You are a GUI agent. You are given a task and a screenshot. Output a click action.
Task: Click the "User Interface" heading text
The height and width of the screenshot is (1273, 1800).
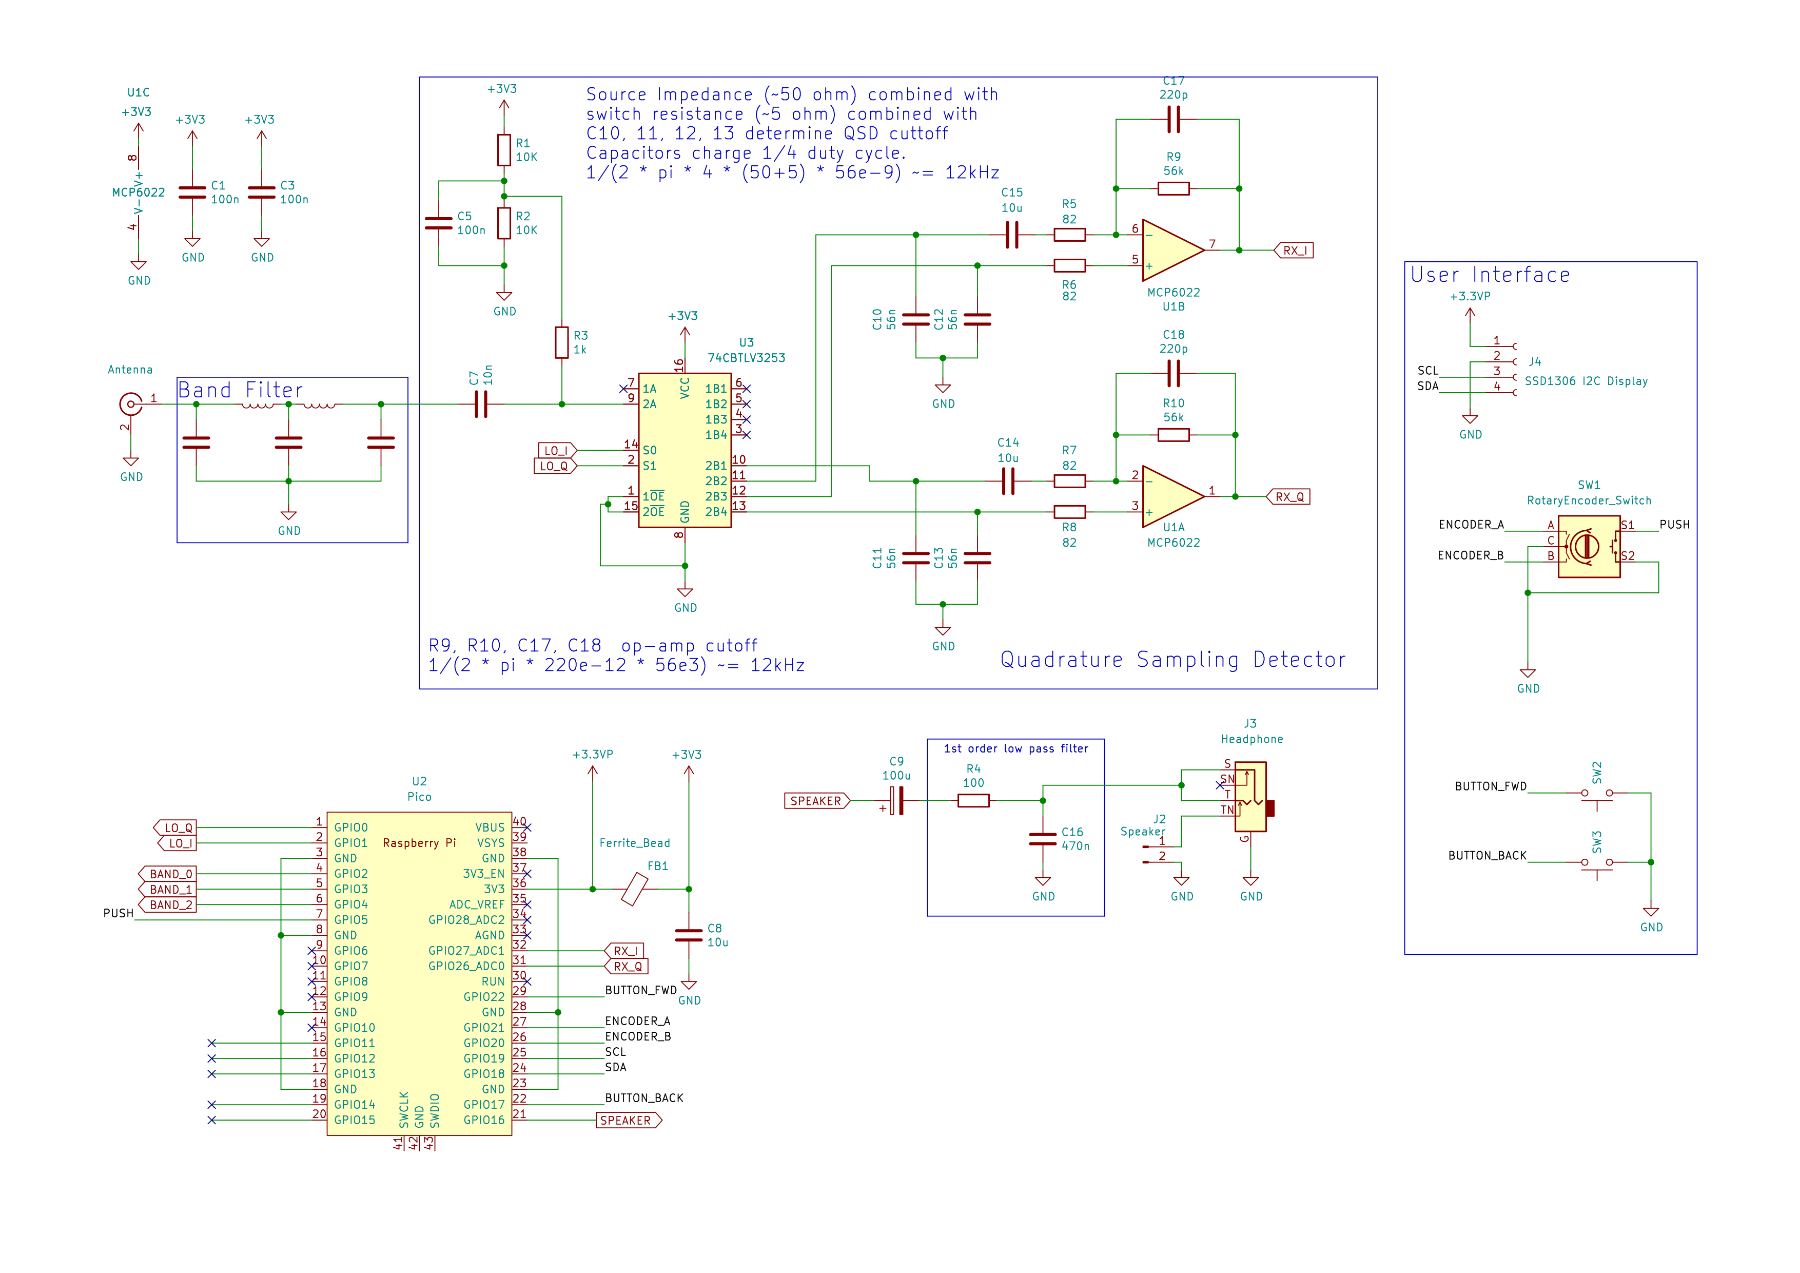[1490, 275]
